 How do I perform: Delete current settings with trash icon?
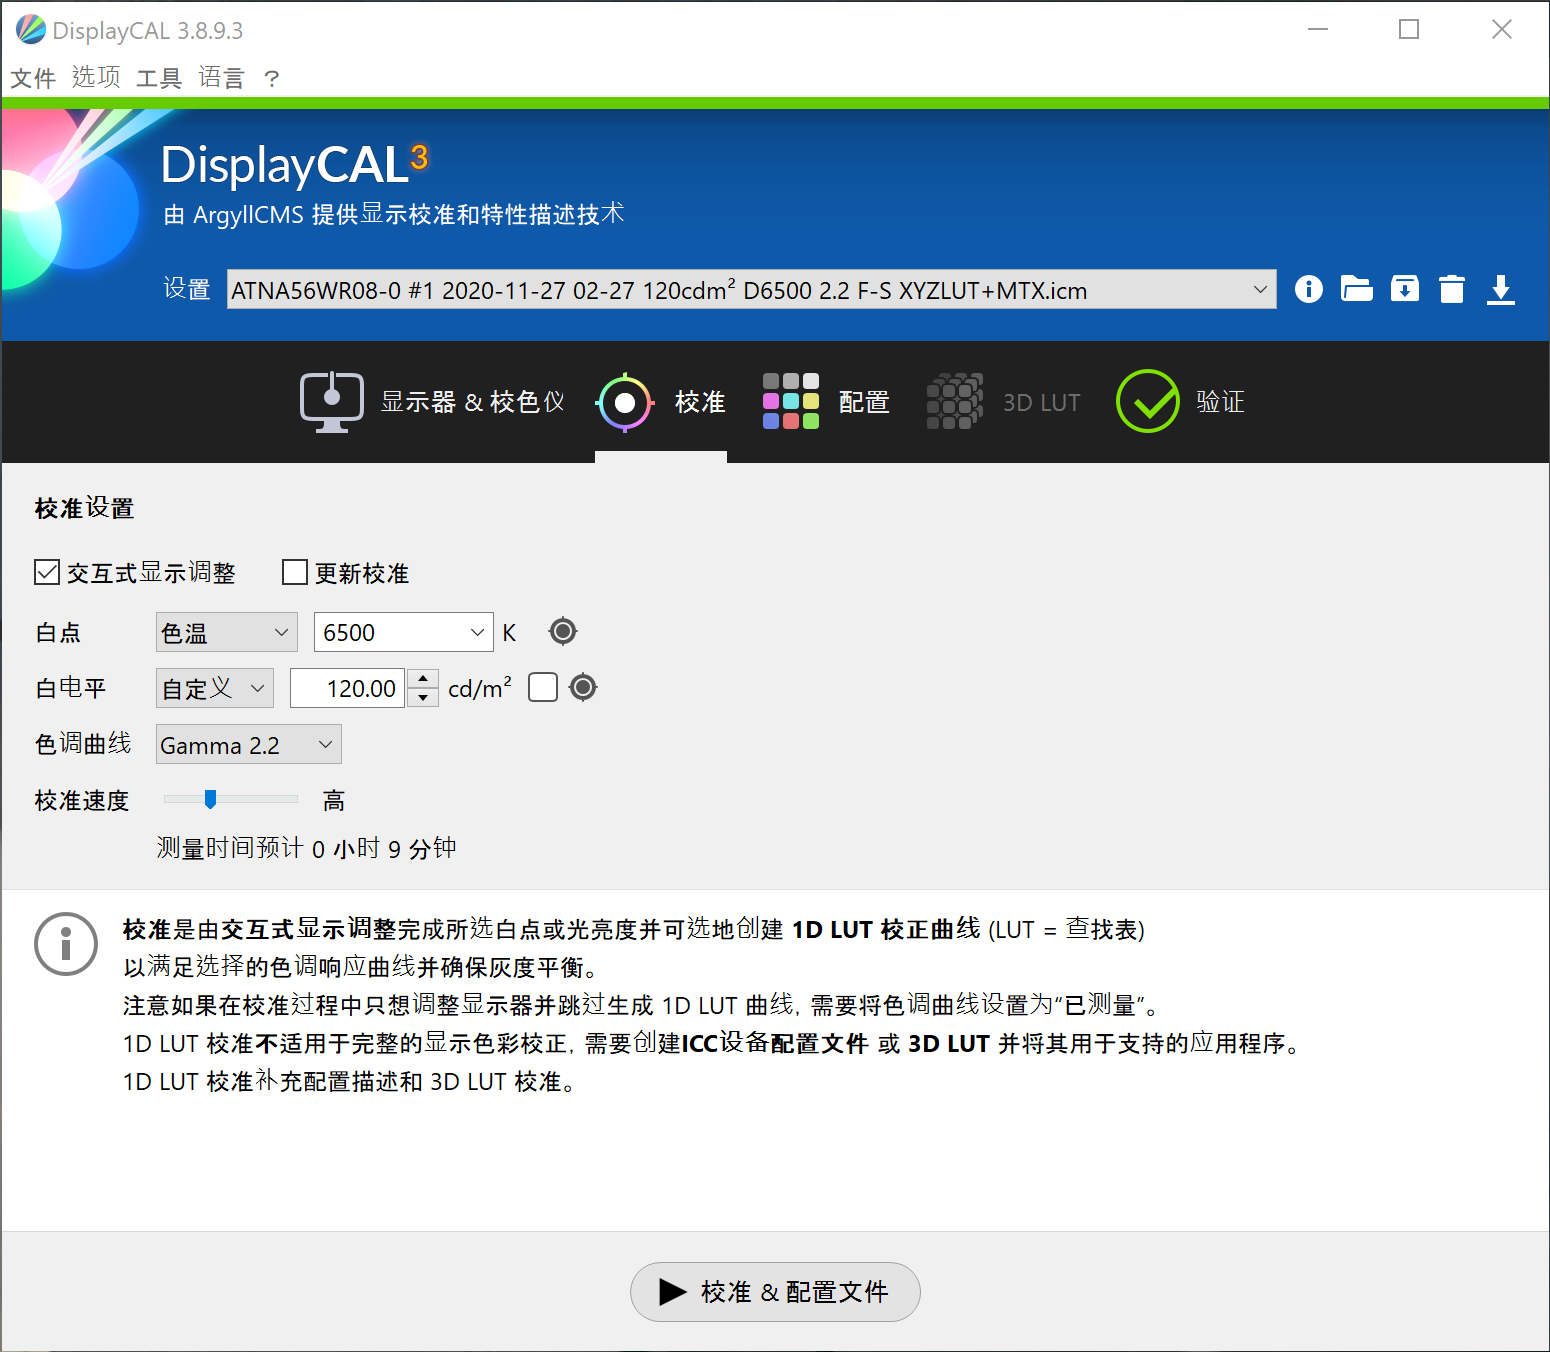pos(1452,289)
